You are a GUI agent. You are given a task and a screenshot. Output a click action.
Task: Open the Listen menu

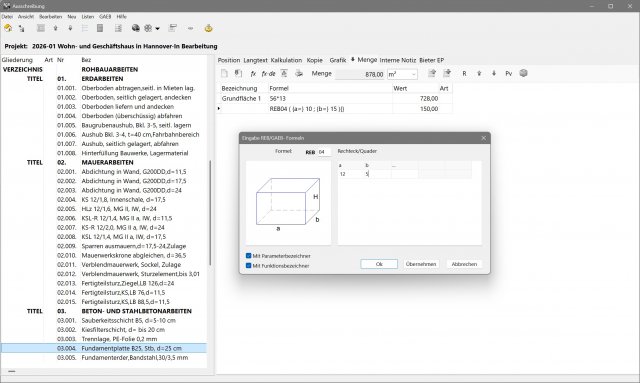pyautogui.click(x=88, y=17)
